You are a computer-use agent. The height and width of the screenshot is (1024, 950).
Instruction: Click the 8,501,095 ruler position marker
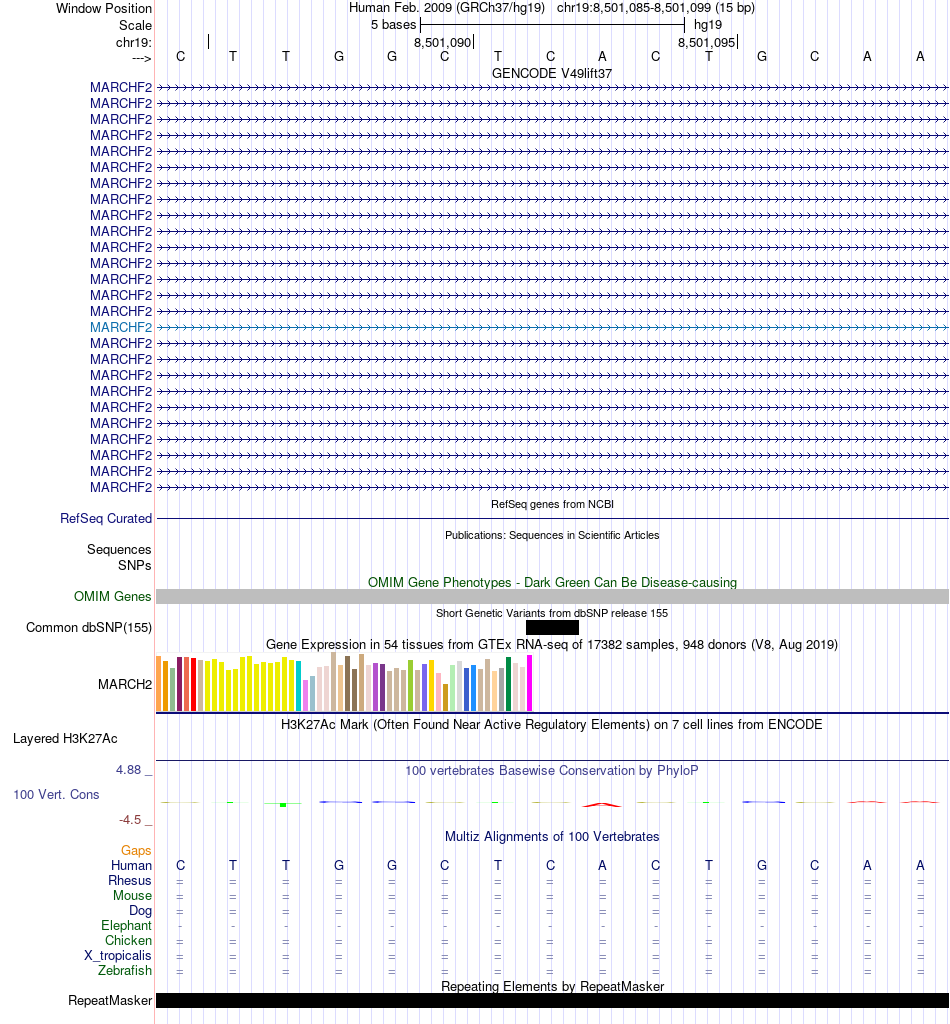(707, 42)
